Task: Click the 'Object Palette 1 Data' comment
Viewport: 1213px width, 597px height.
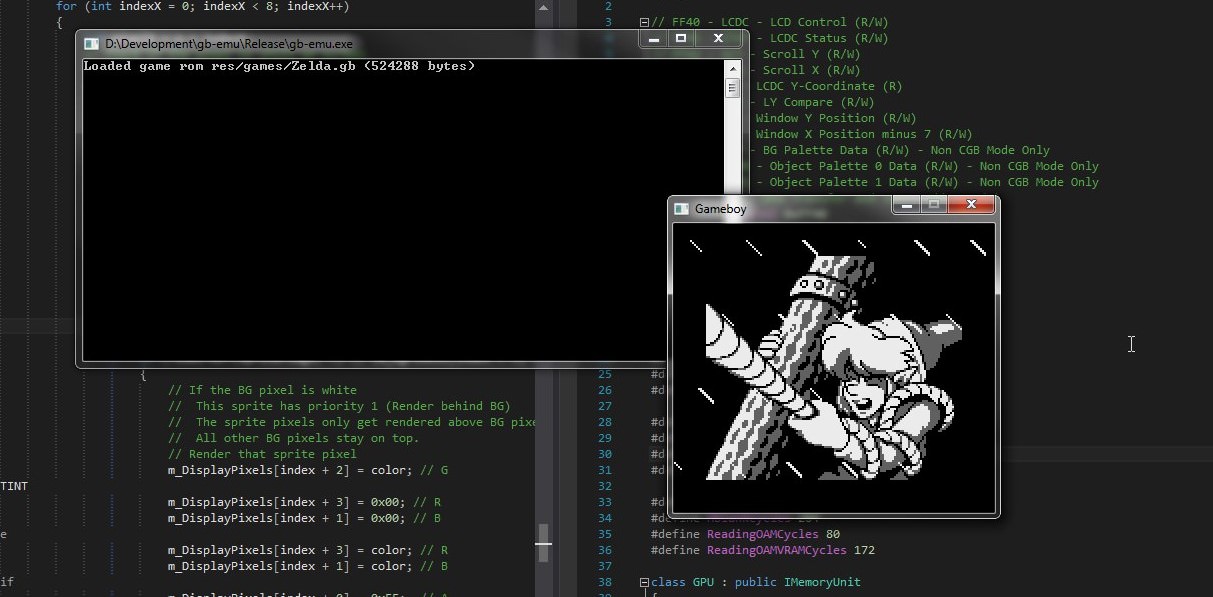Action: 934,182
